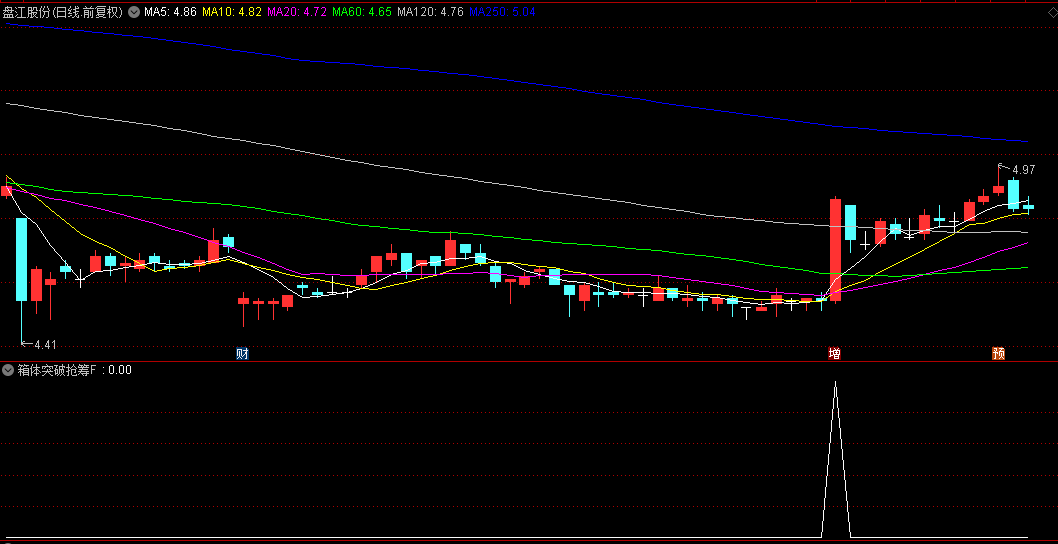Click the 4.97 high price label
The width and height of the screenshot is (1058, 544).
(1024, 169)
